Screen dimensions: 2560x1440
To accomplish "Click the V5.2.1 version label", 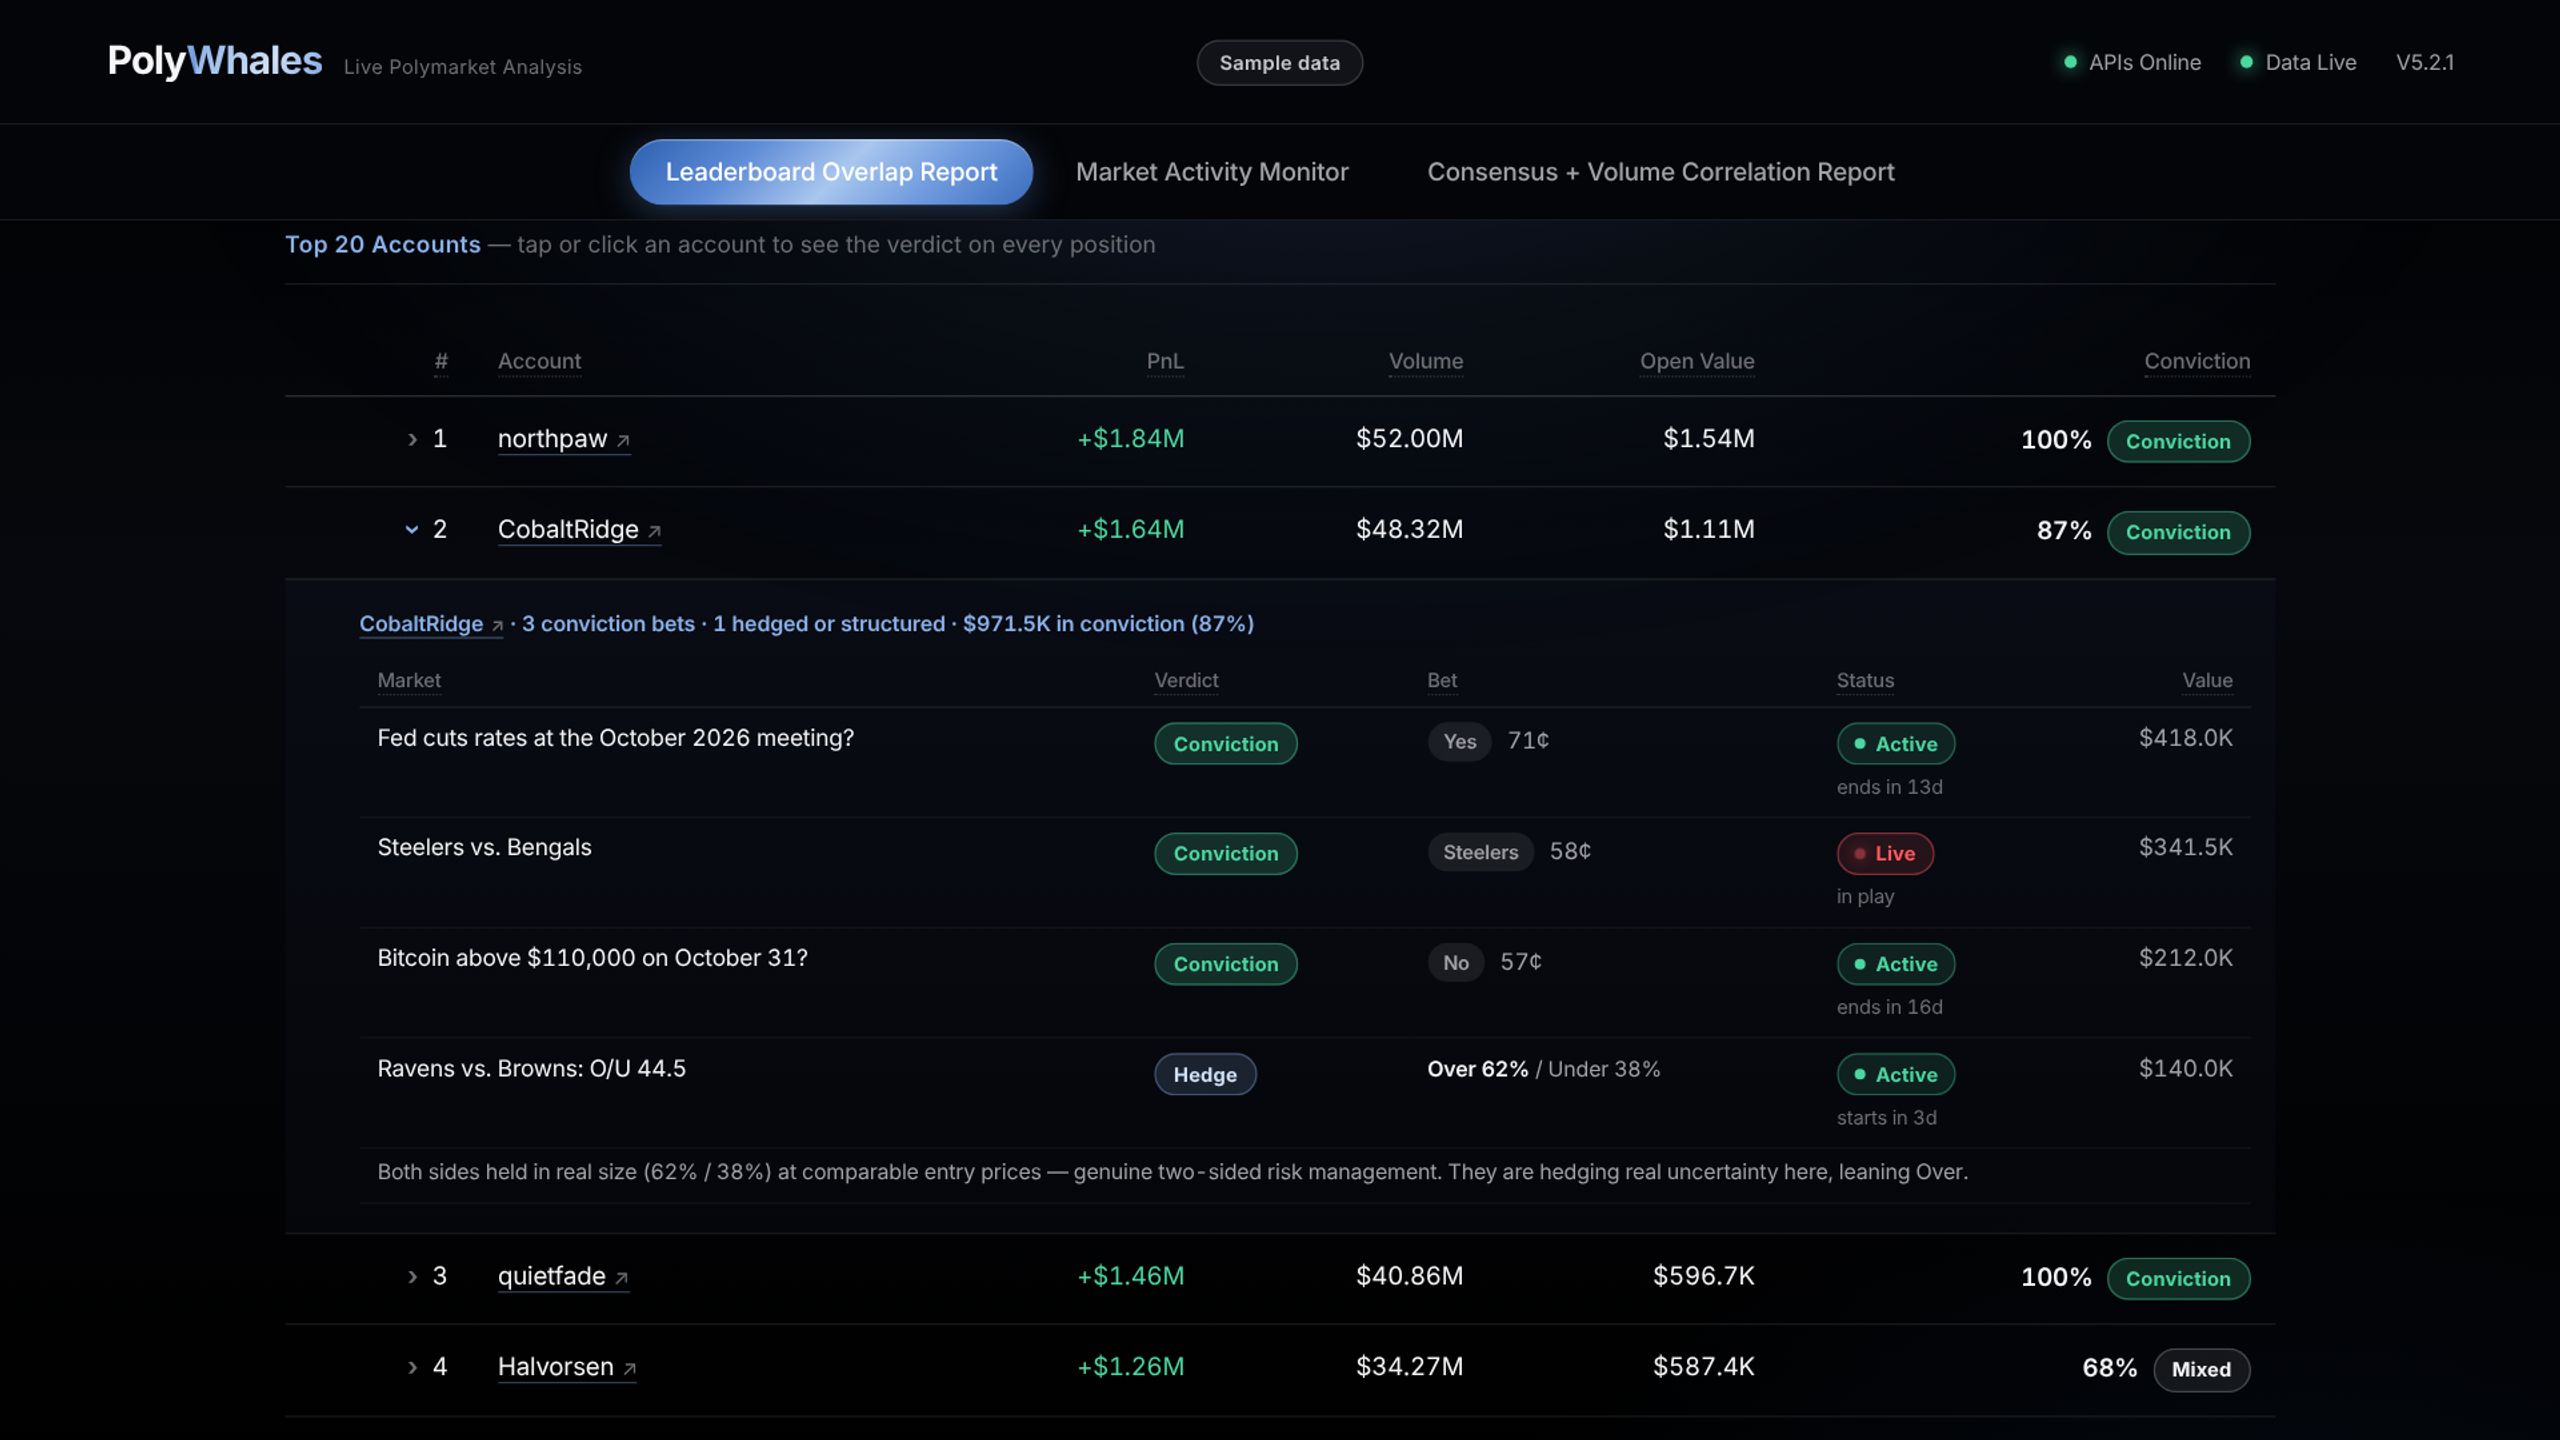I will click(2425, 62).
